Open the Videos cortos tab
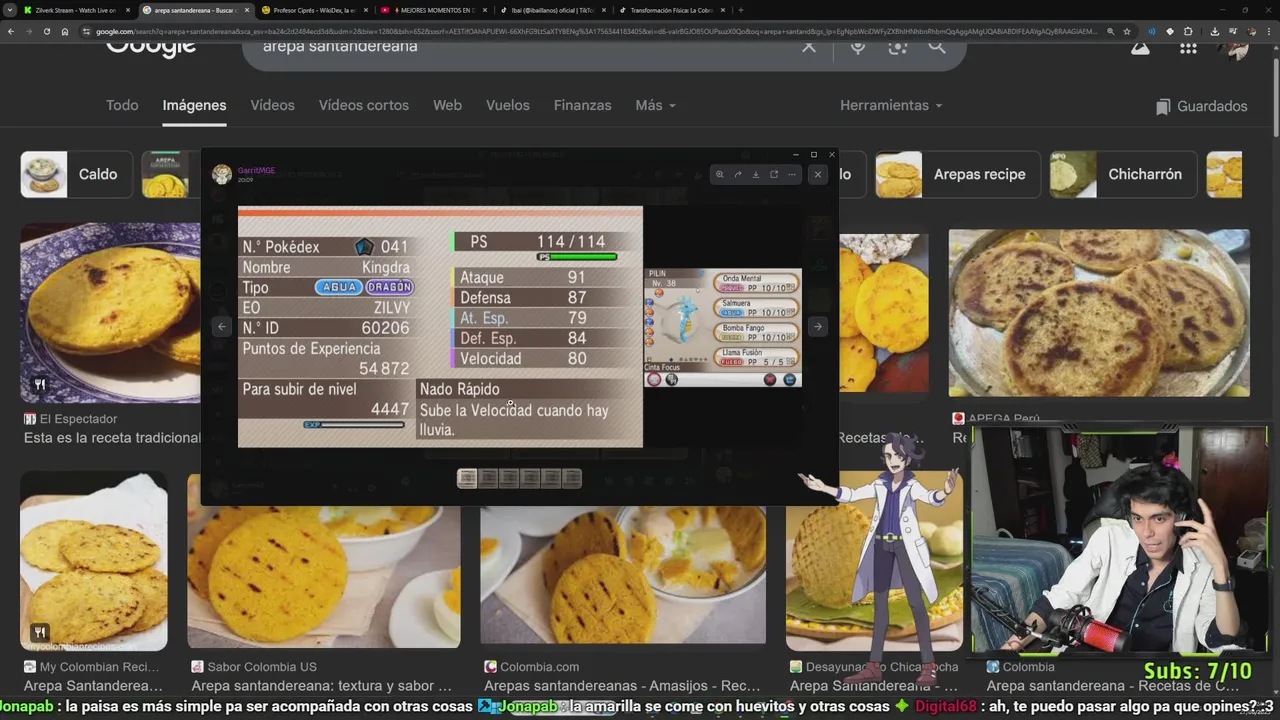 [x=364, y=105]
